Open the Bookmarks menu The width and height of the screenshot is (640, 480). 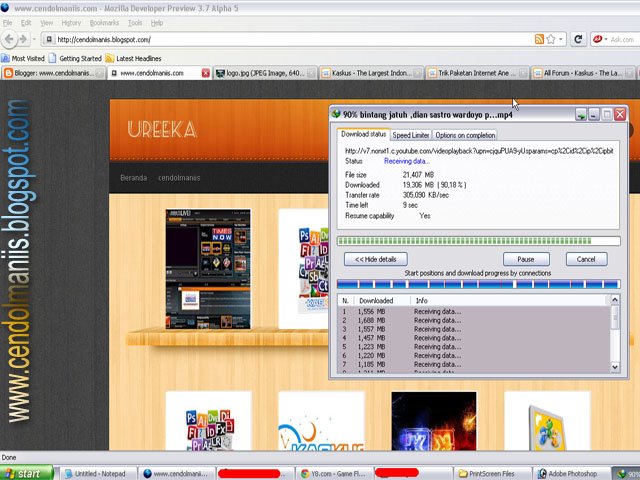[x=104, y=23]
